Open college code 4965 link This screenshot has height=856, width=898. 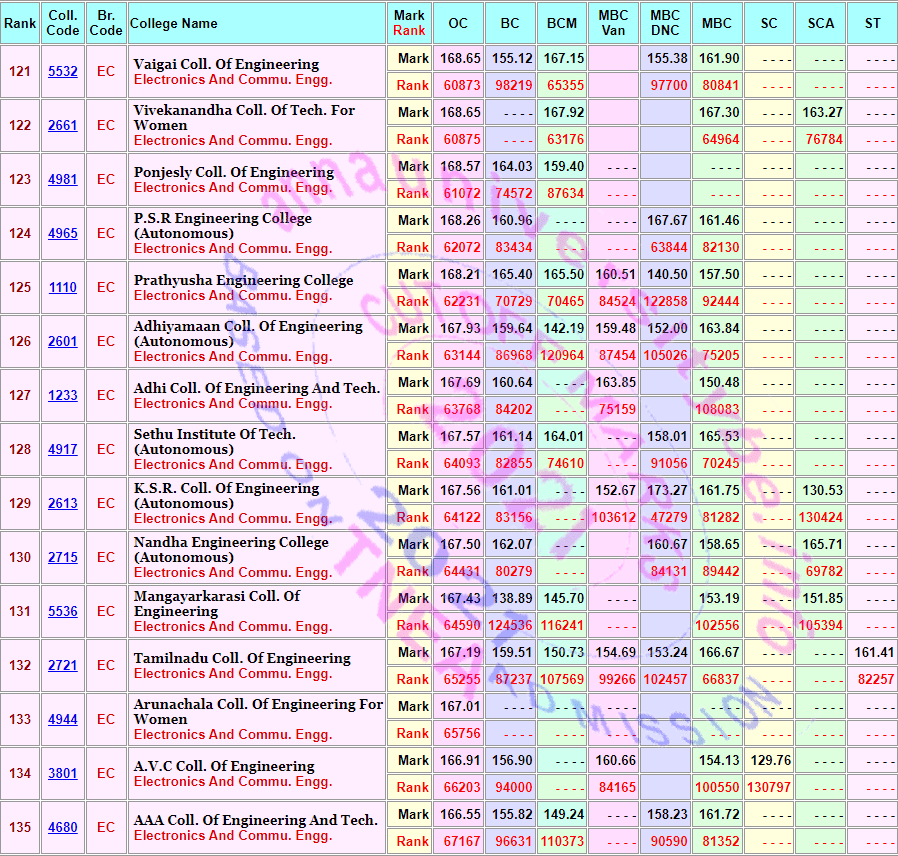[62, 234]
